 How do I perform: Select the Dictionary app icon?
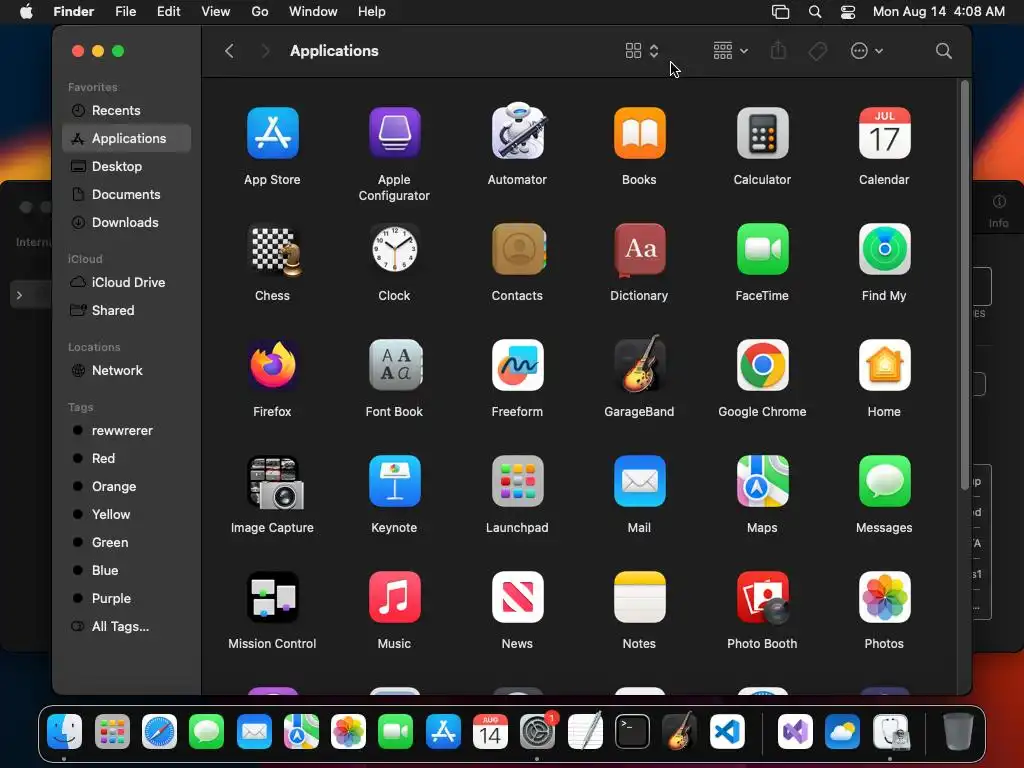639,249
